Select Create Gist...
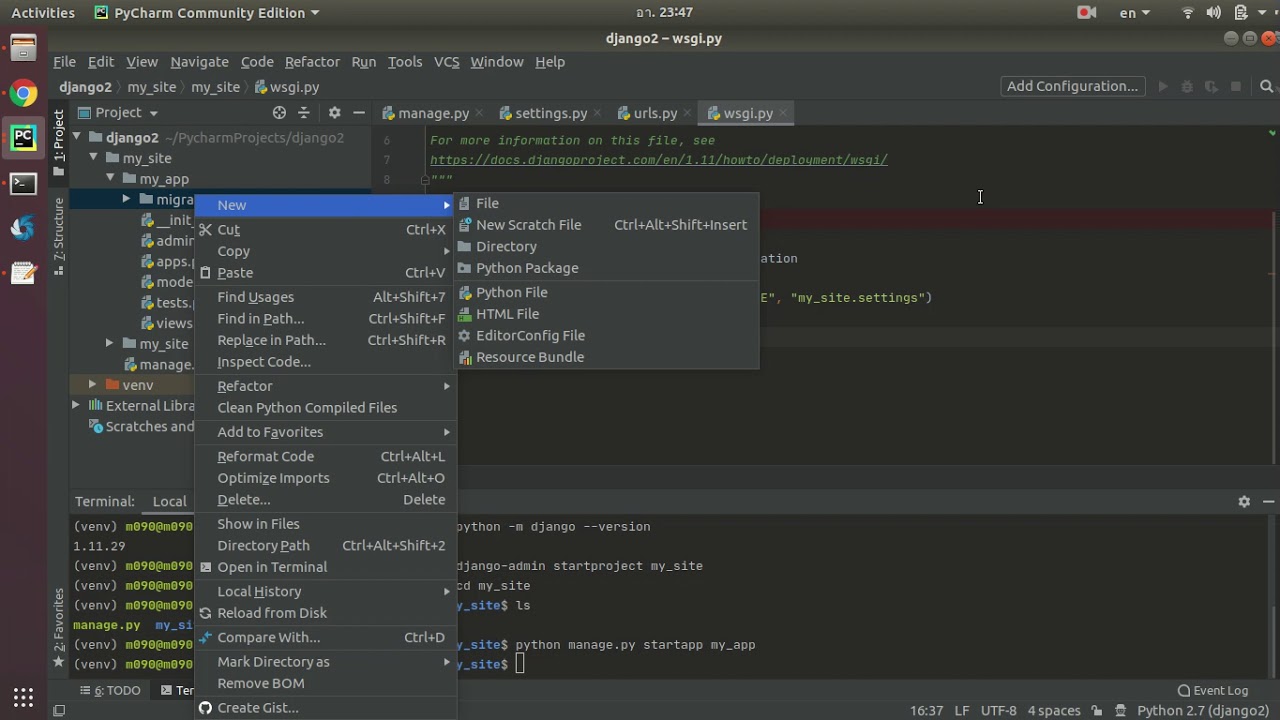 [x=324, y=708]
